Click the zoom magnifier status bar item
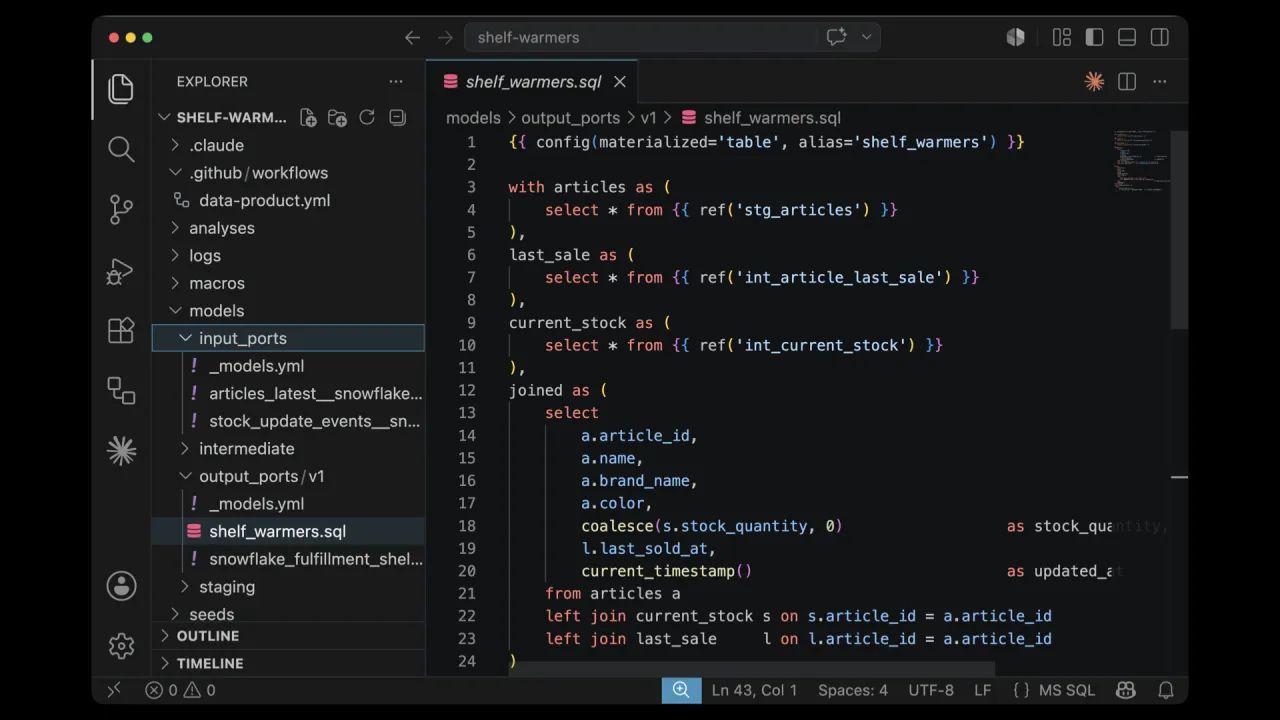Image resolution: width=1280 pixels, height=720 pixels. (x=681, y=690)
